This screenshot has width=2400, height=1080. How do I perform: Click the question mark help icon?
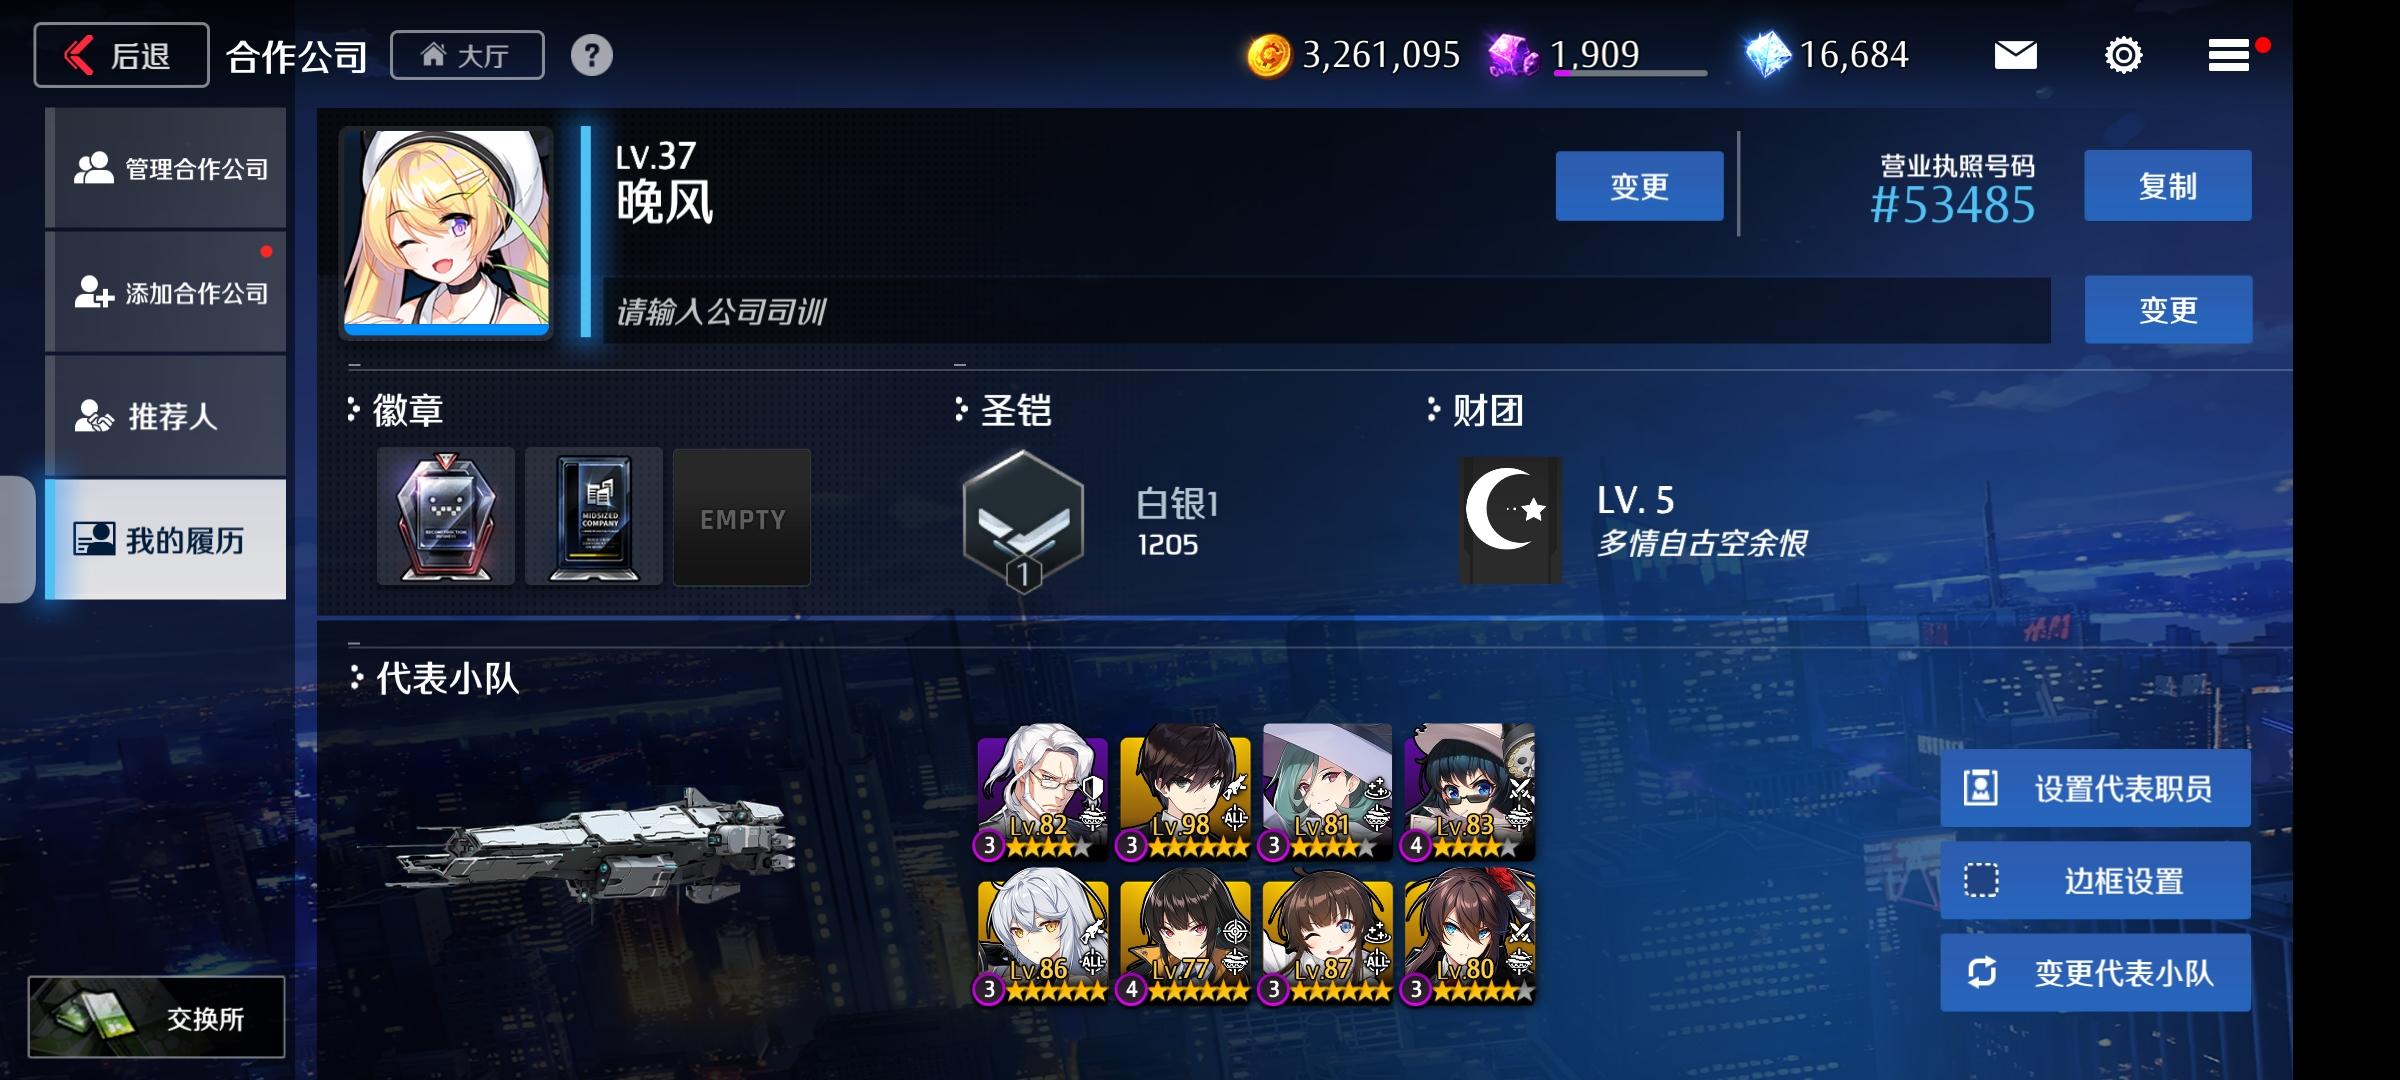[x=591, y=55]
